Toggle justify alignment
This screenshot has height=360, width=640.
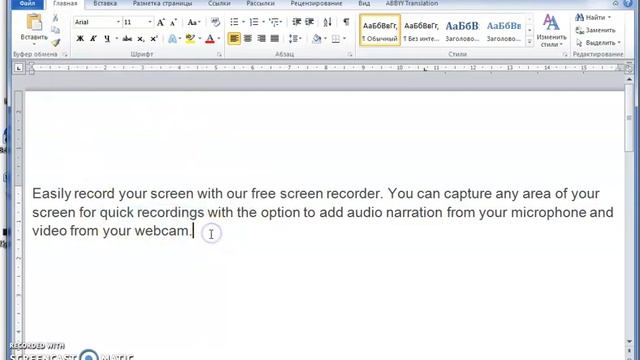point(275,39)
